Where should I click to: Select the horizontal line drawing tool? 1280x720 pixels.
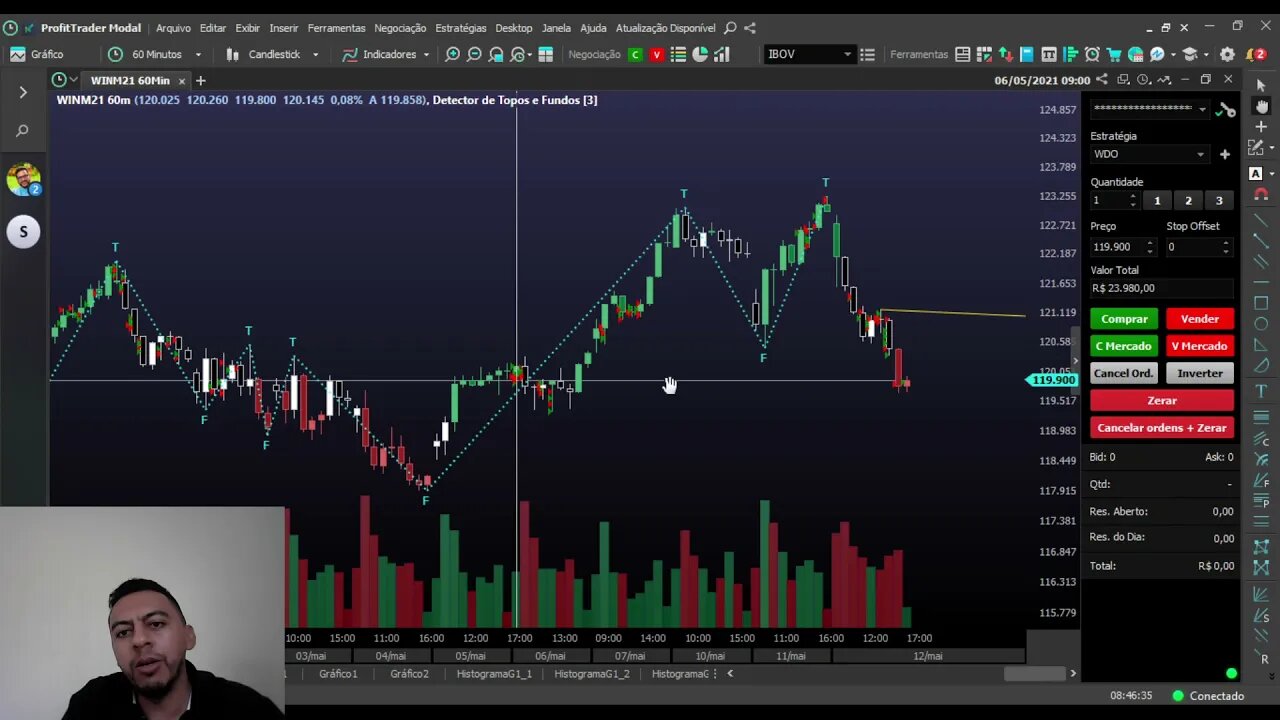click(1261, 282)
